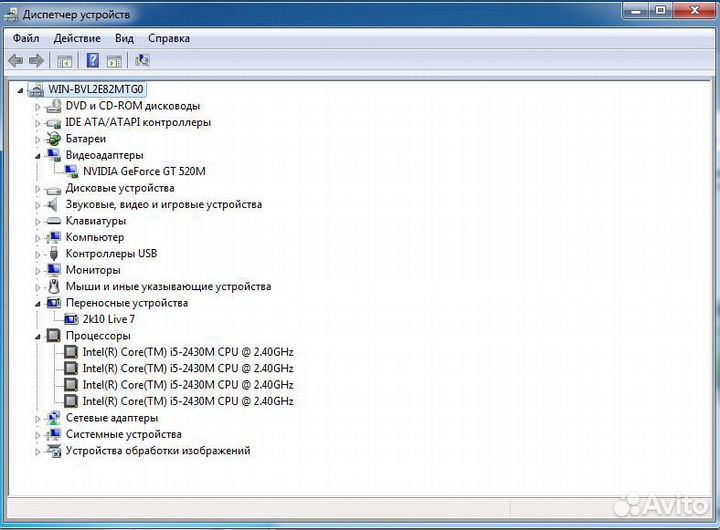Open Help via the question mark icon
This screenshot has width=720, height=530.
point(93,60)
